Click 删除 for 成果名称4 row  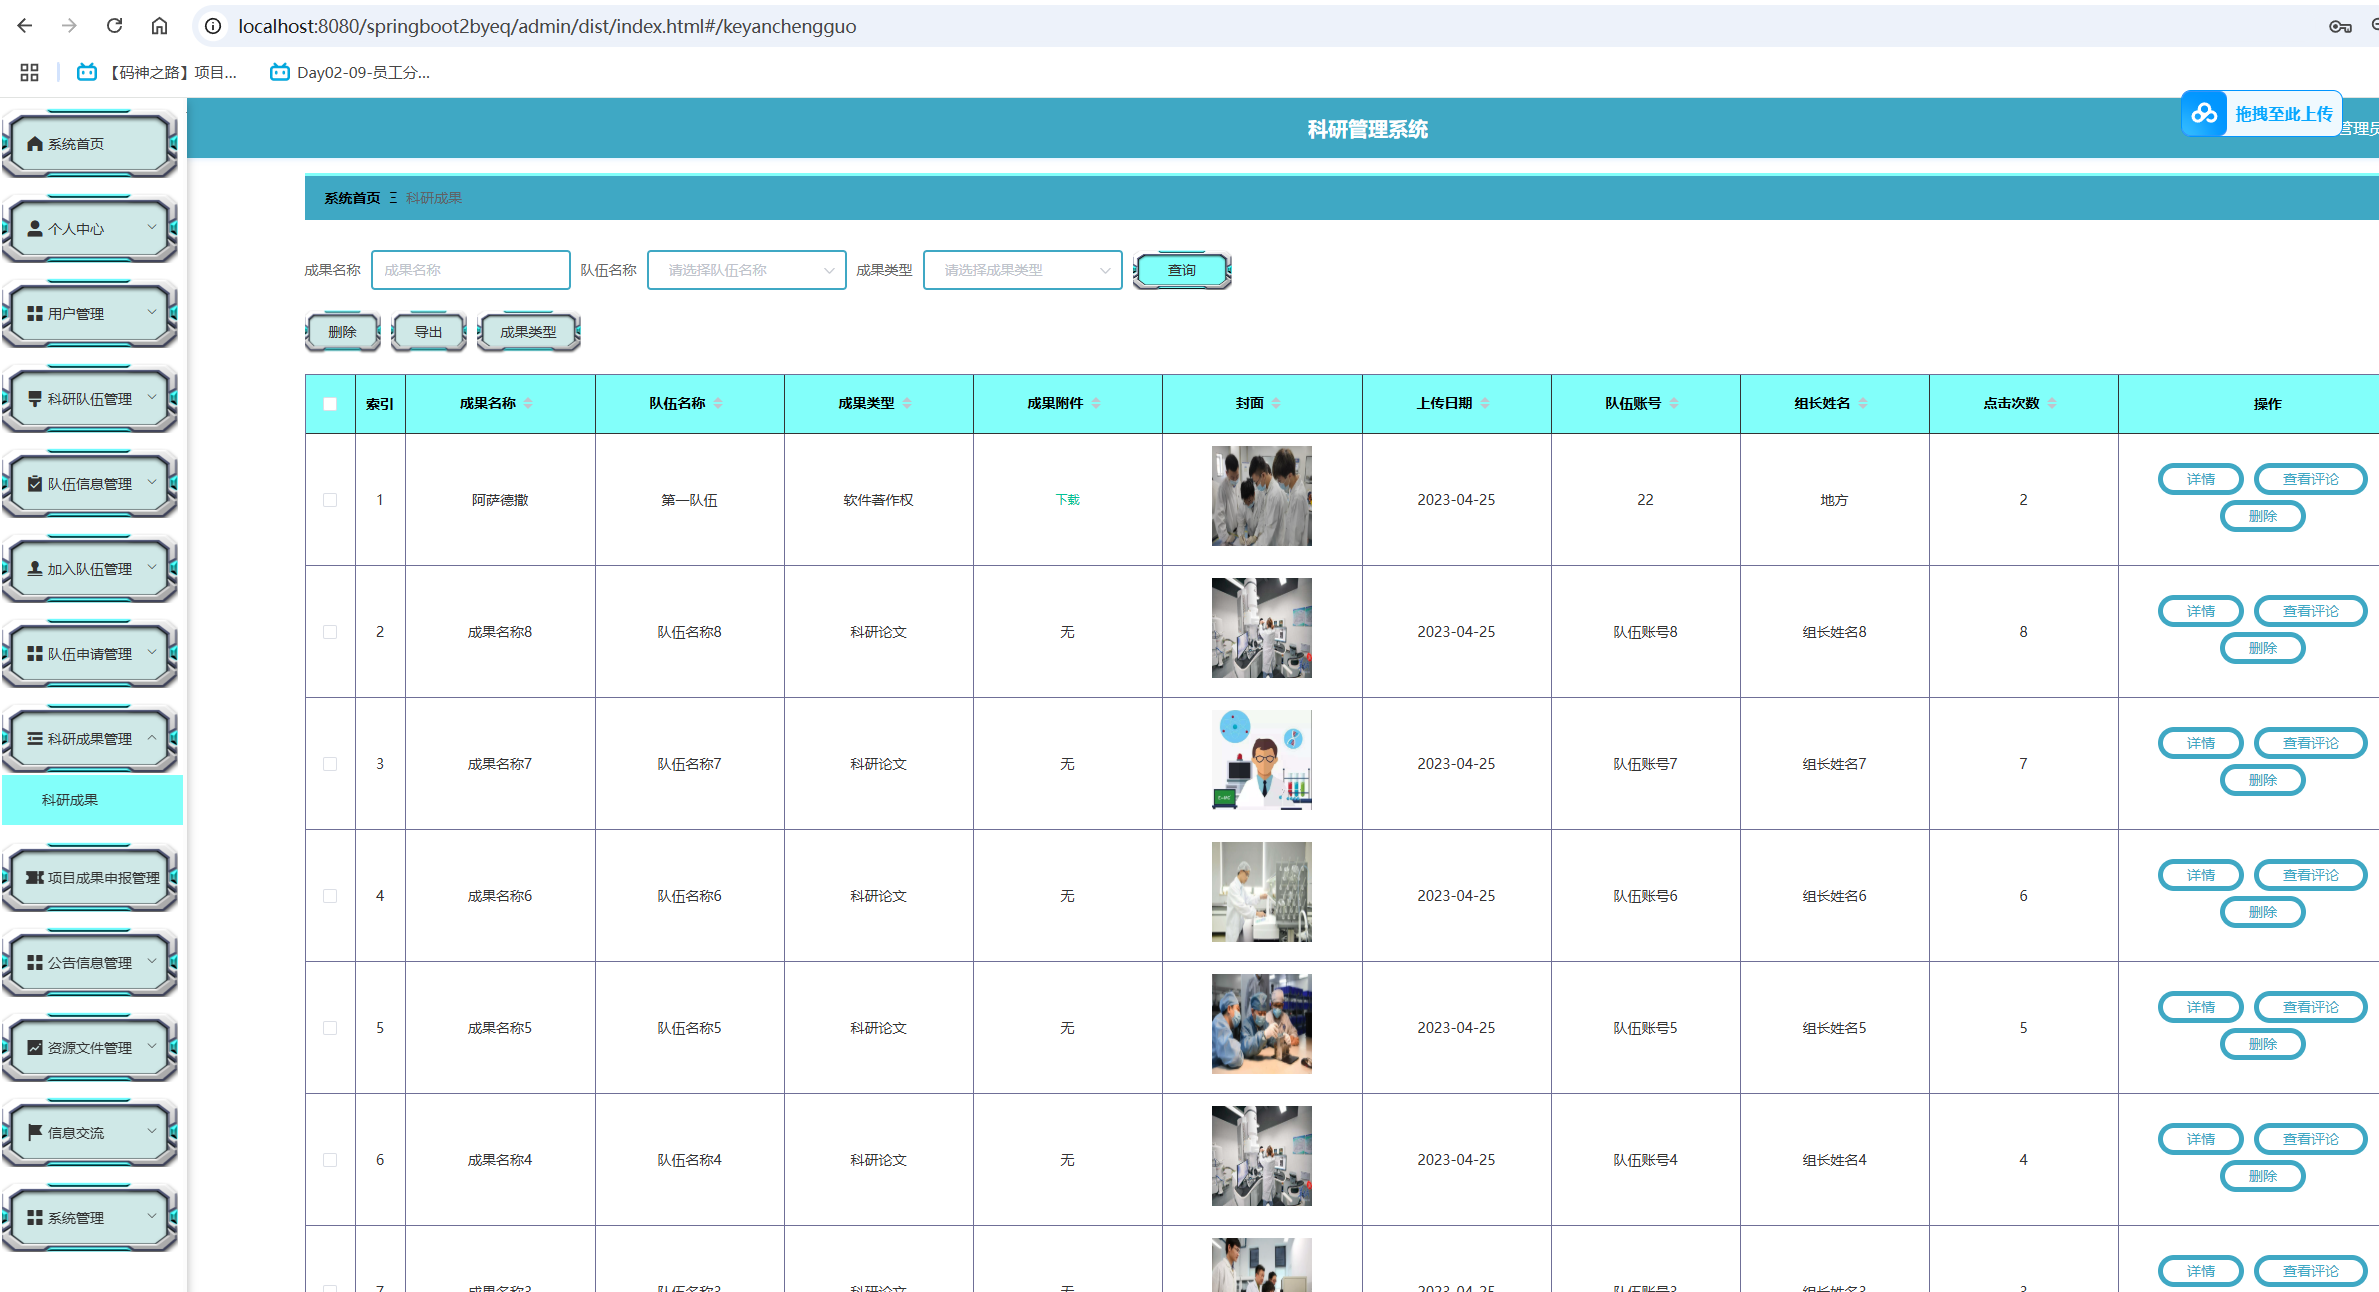click(x=2262, y=1176)
